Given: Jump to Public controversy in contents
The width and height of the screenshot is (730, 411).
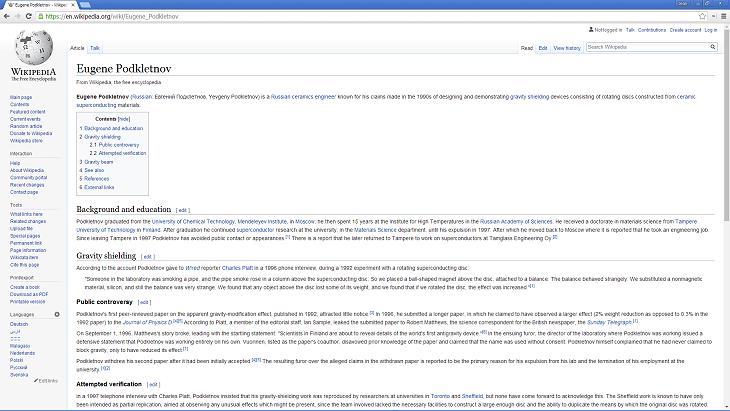Looking at the screenshot, I should 119,145.
